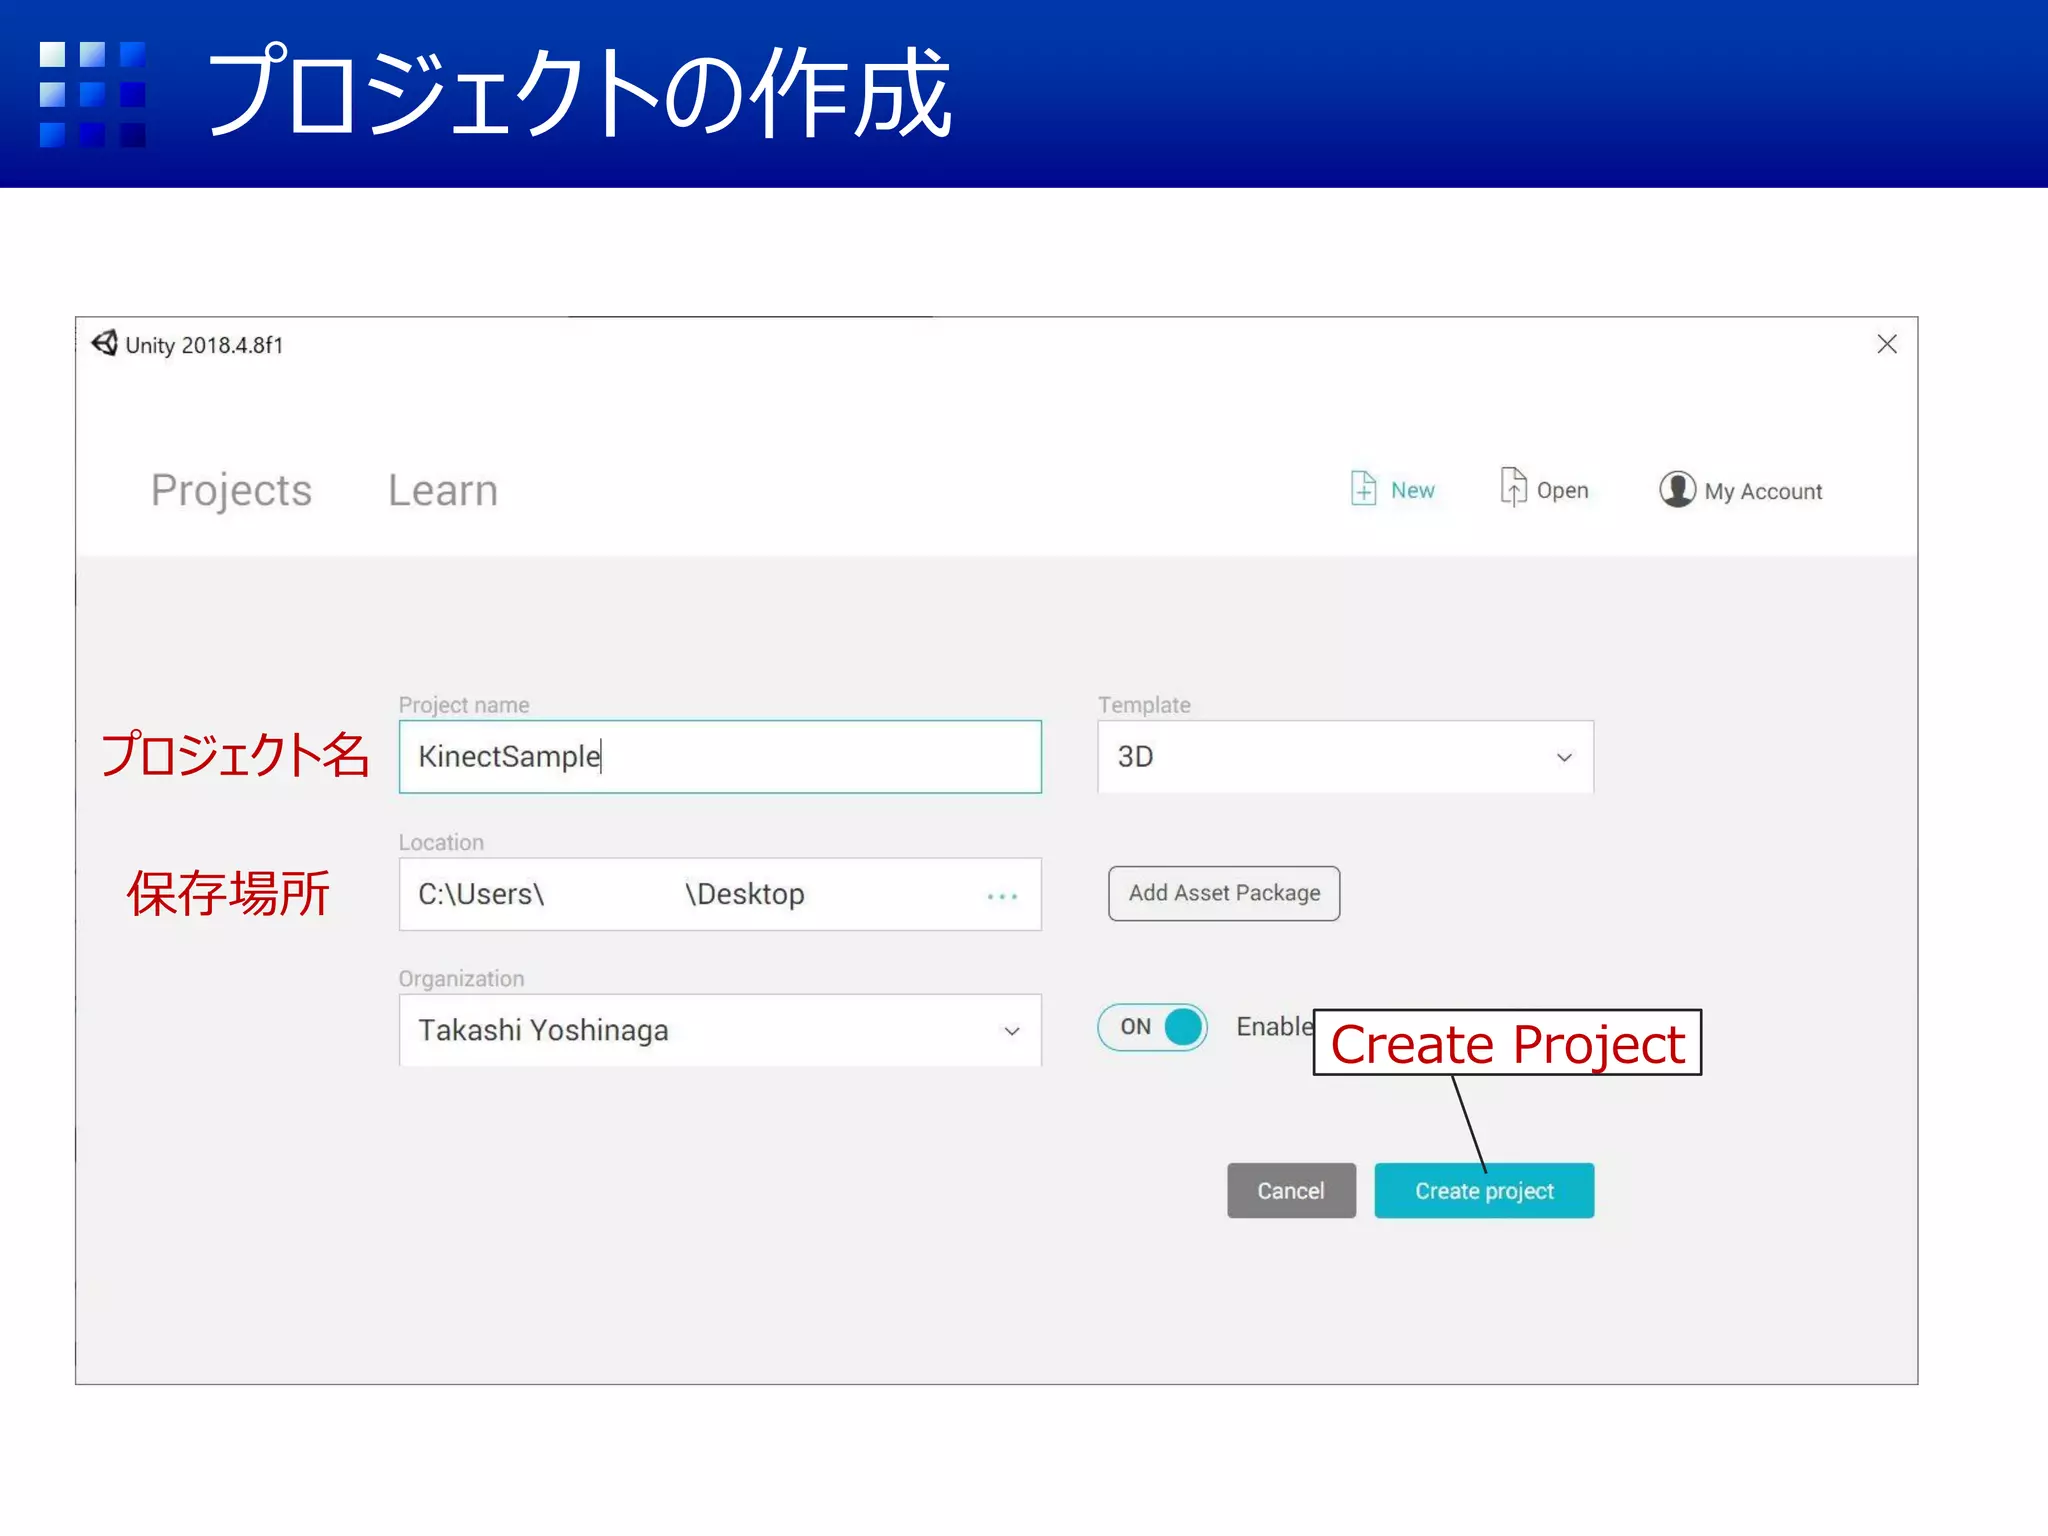Close the Unity 2018.4.8f1 window
Screen dimensions: 2048x1536
pyautogui.click(x=1887, y=344)
